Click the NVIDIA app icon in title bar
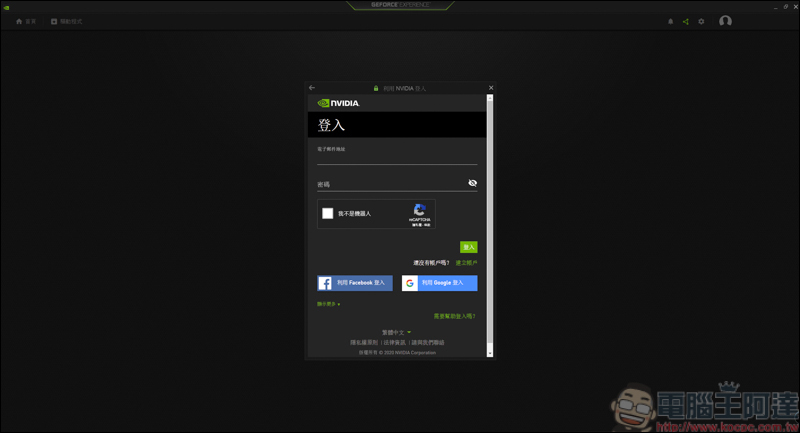800x433 pixels. [6, 7]
